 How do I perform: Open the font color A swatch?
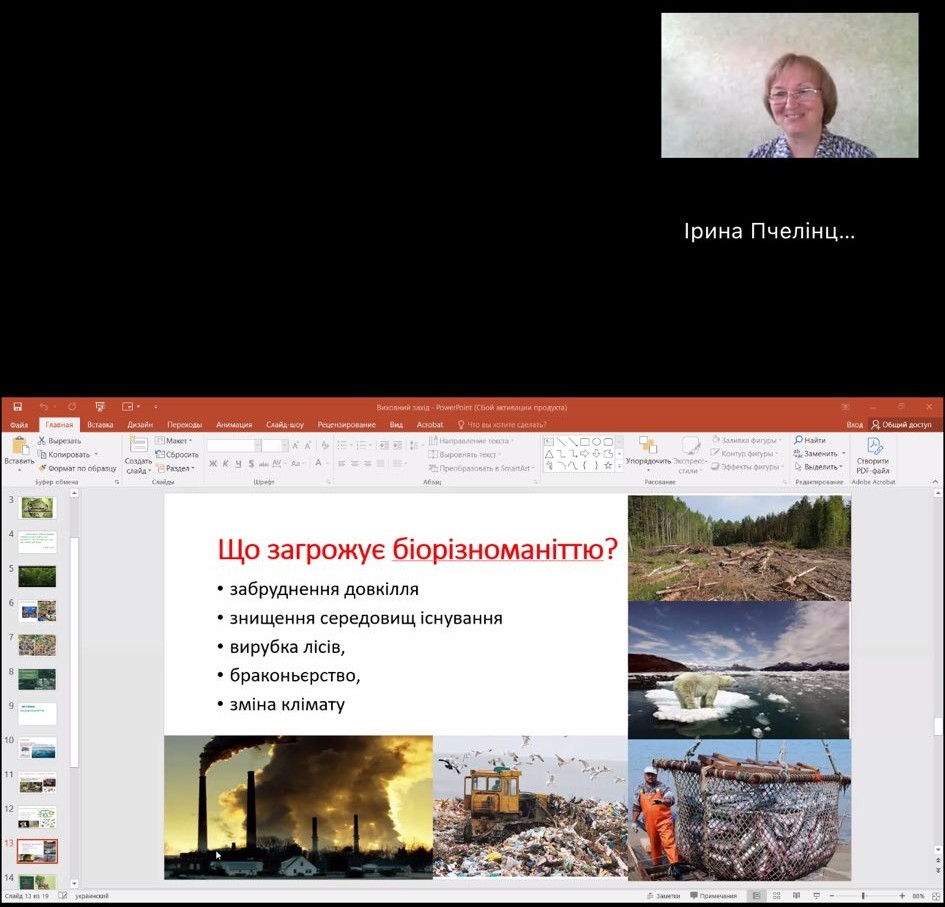(318, 463)
